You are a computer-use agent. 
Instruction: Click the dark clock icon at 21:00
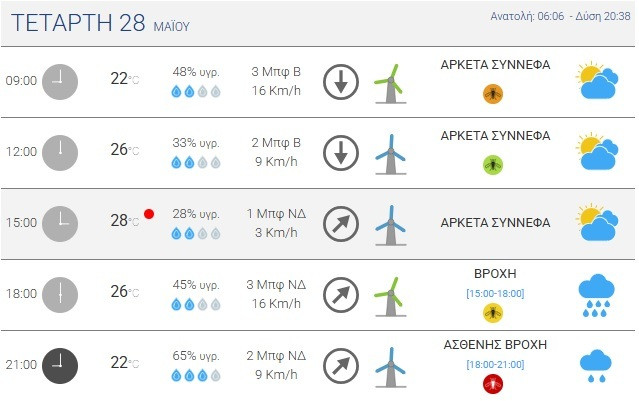[x=60, y=365]
